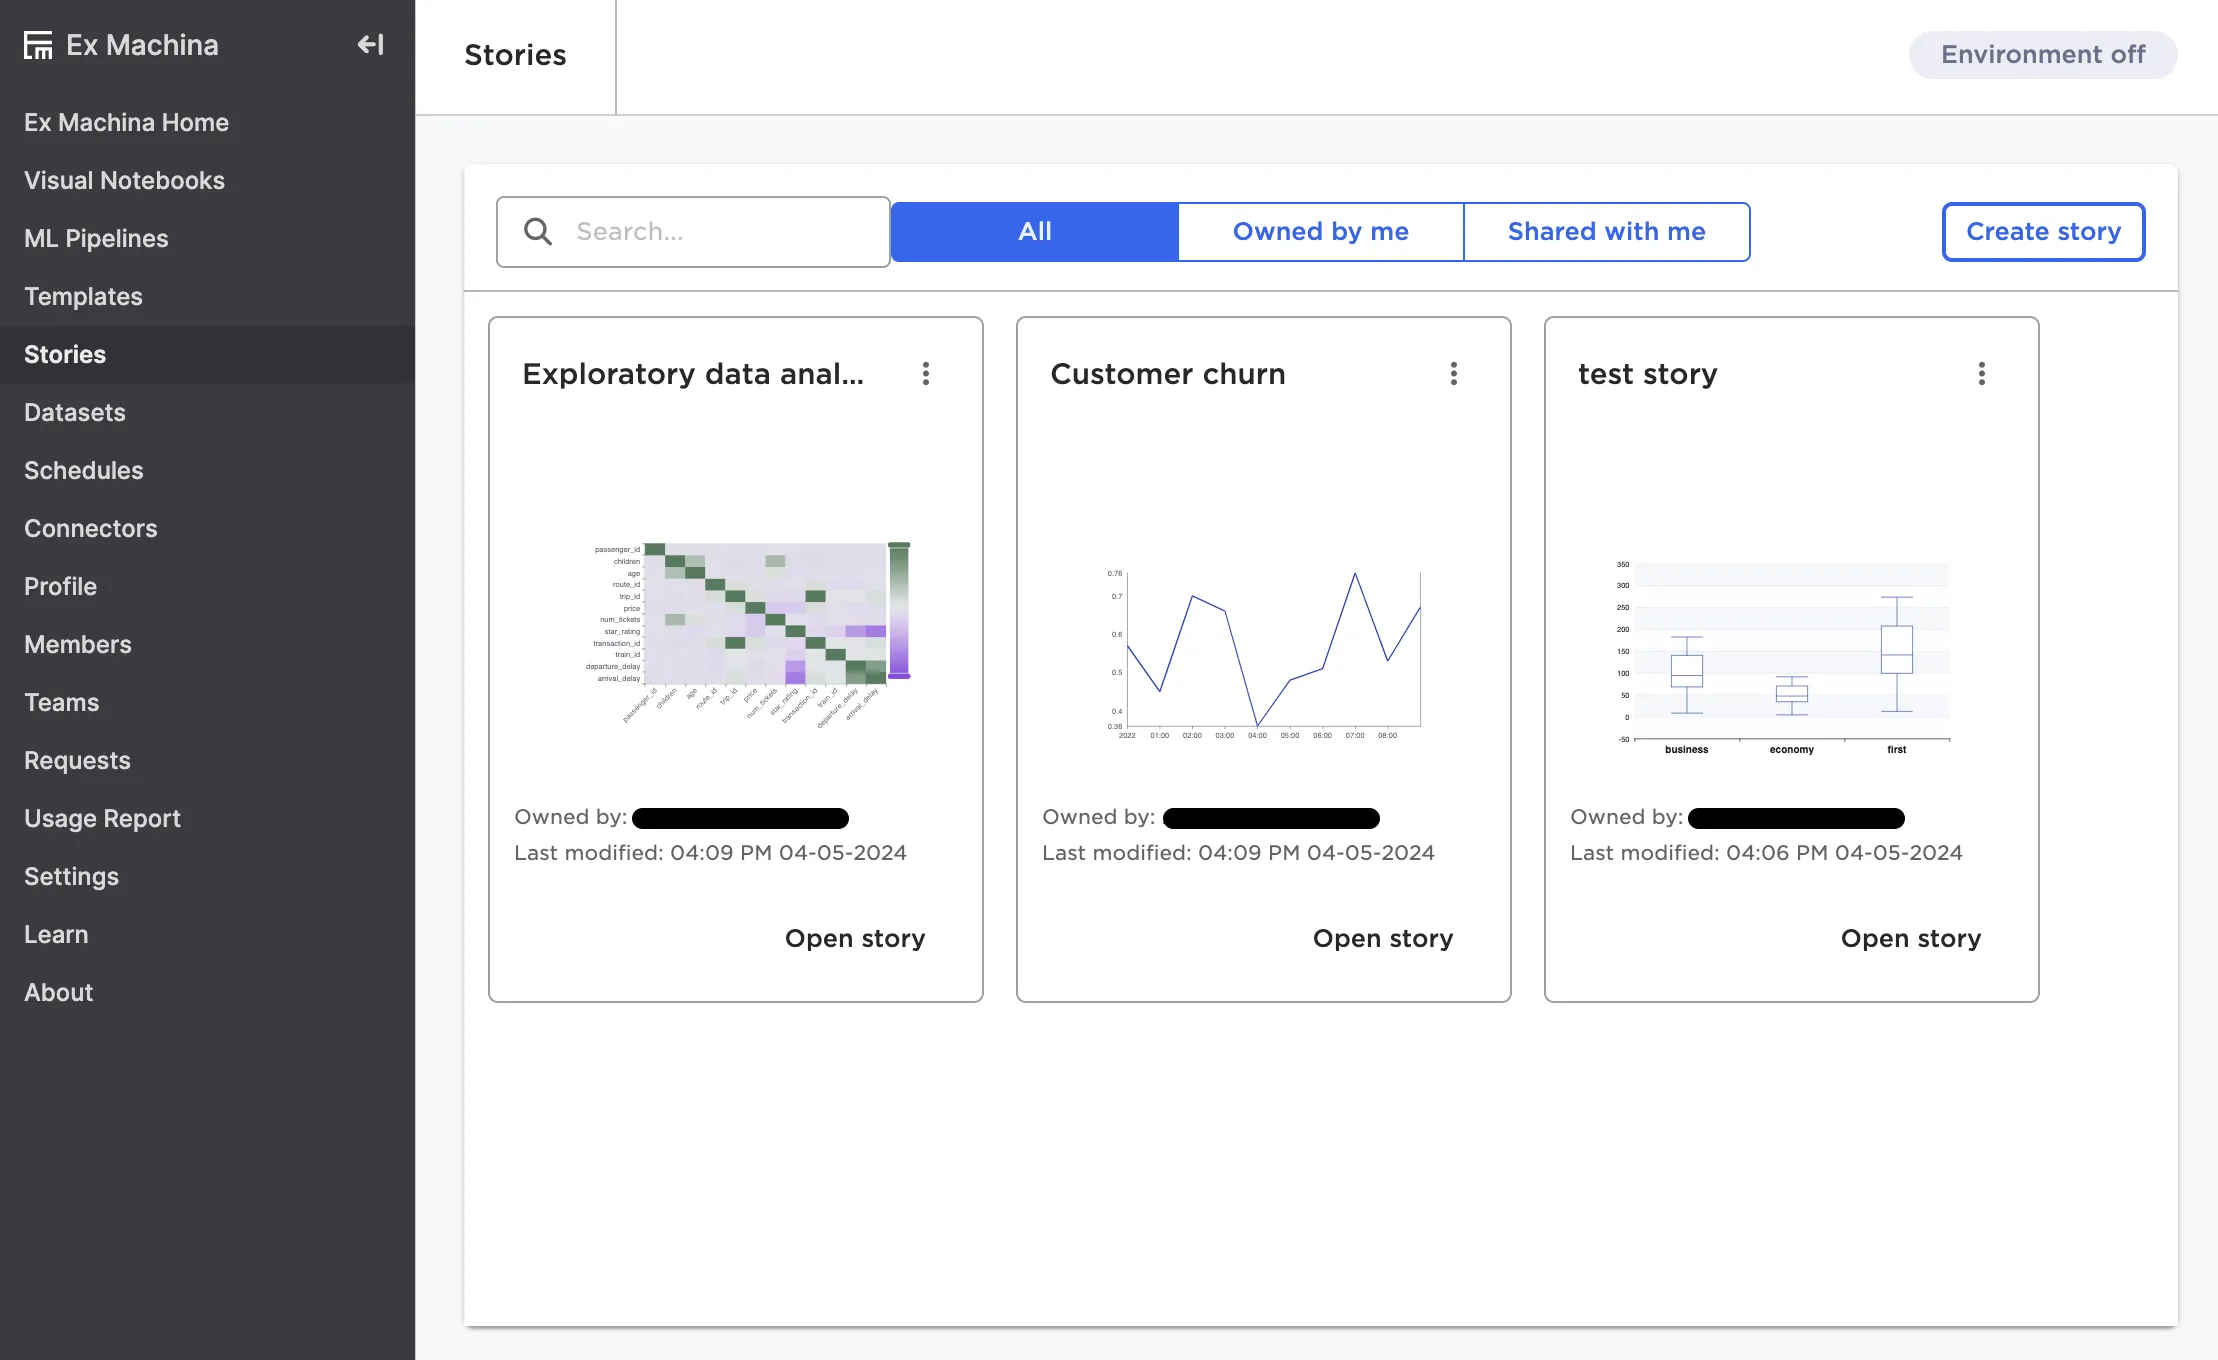Click the Create story button
The width and height of the screenshot is (2218, 1360).
point(2043,232)
